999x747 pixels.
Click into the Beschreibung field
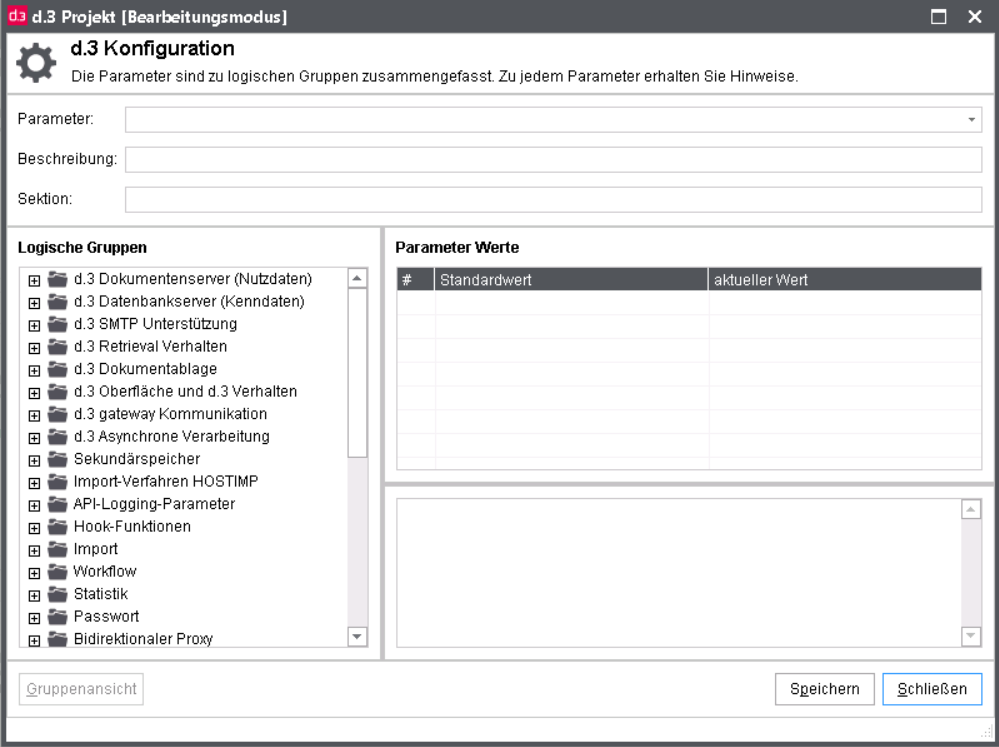(553, 159)
